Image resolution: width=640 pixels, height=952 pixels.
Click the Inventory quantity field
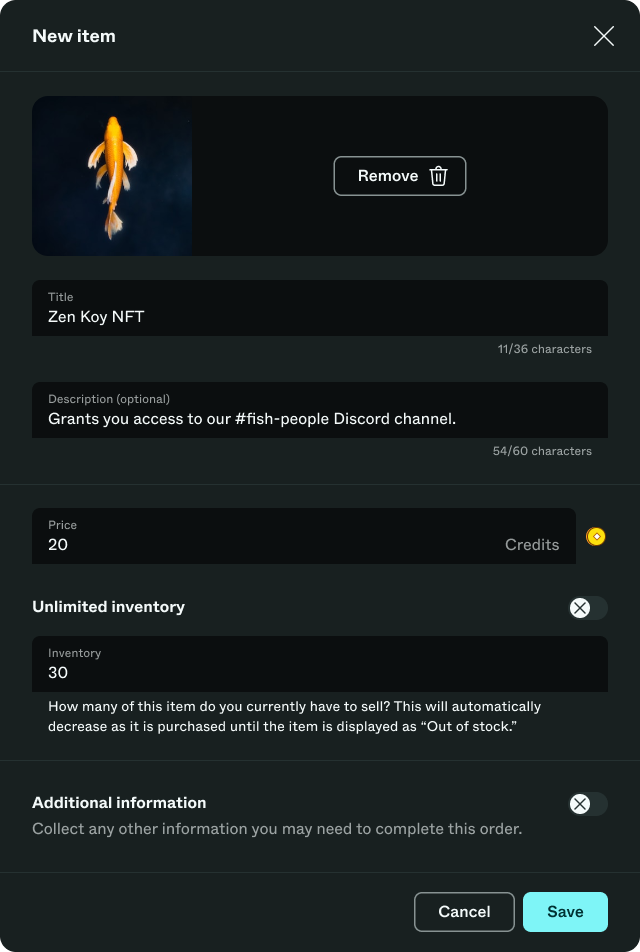[x=320, y=664]
